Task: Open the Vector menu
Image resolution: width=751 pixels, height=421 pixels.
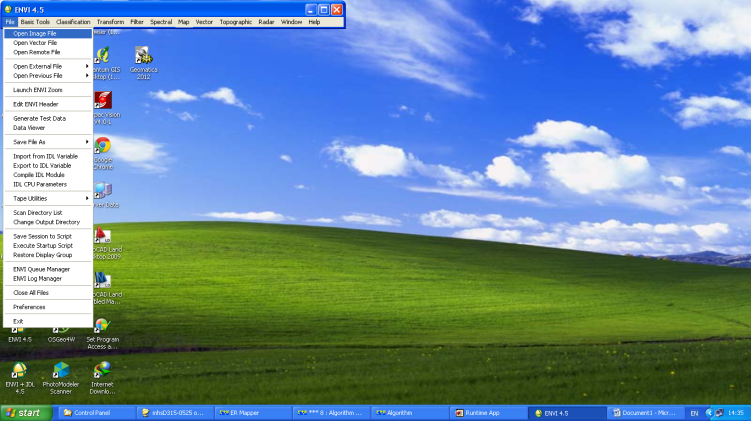Action: (204, 22)
